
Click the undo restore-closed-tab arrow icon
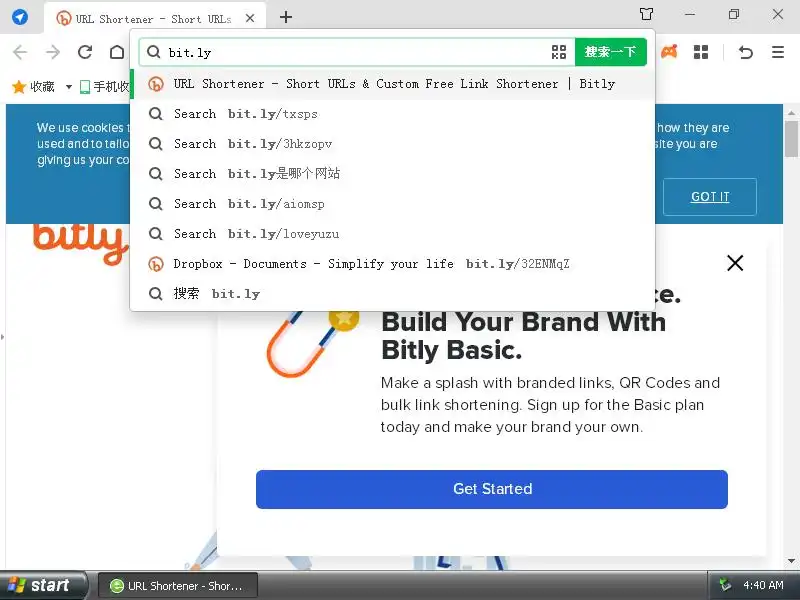pyautogui.click(x=745, y=52)
